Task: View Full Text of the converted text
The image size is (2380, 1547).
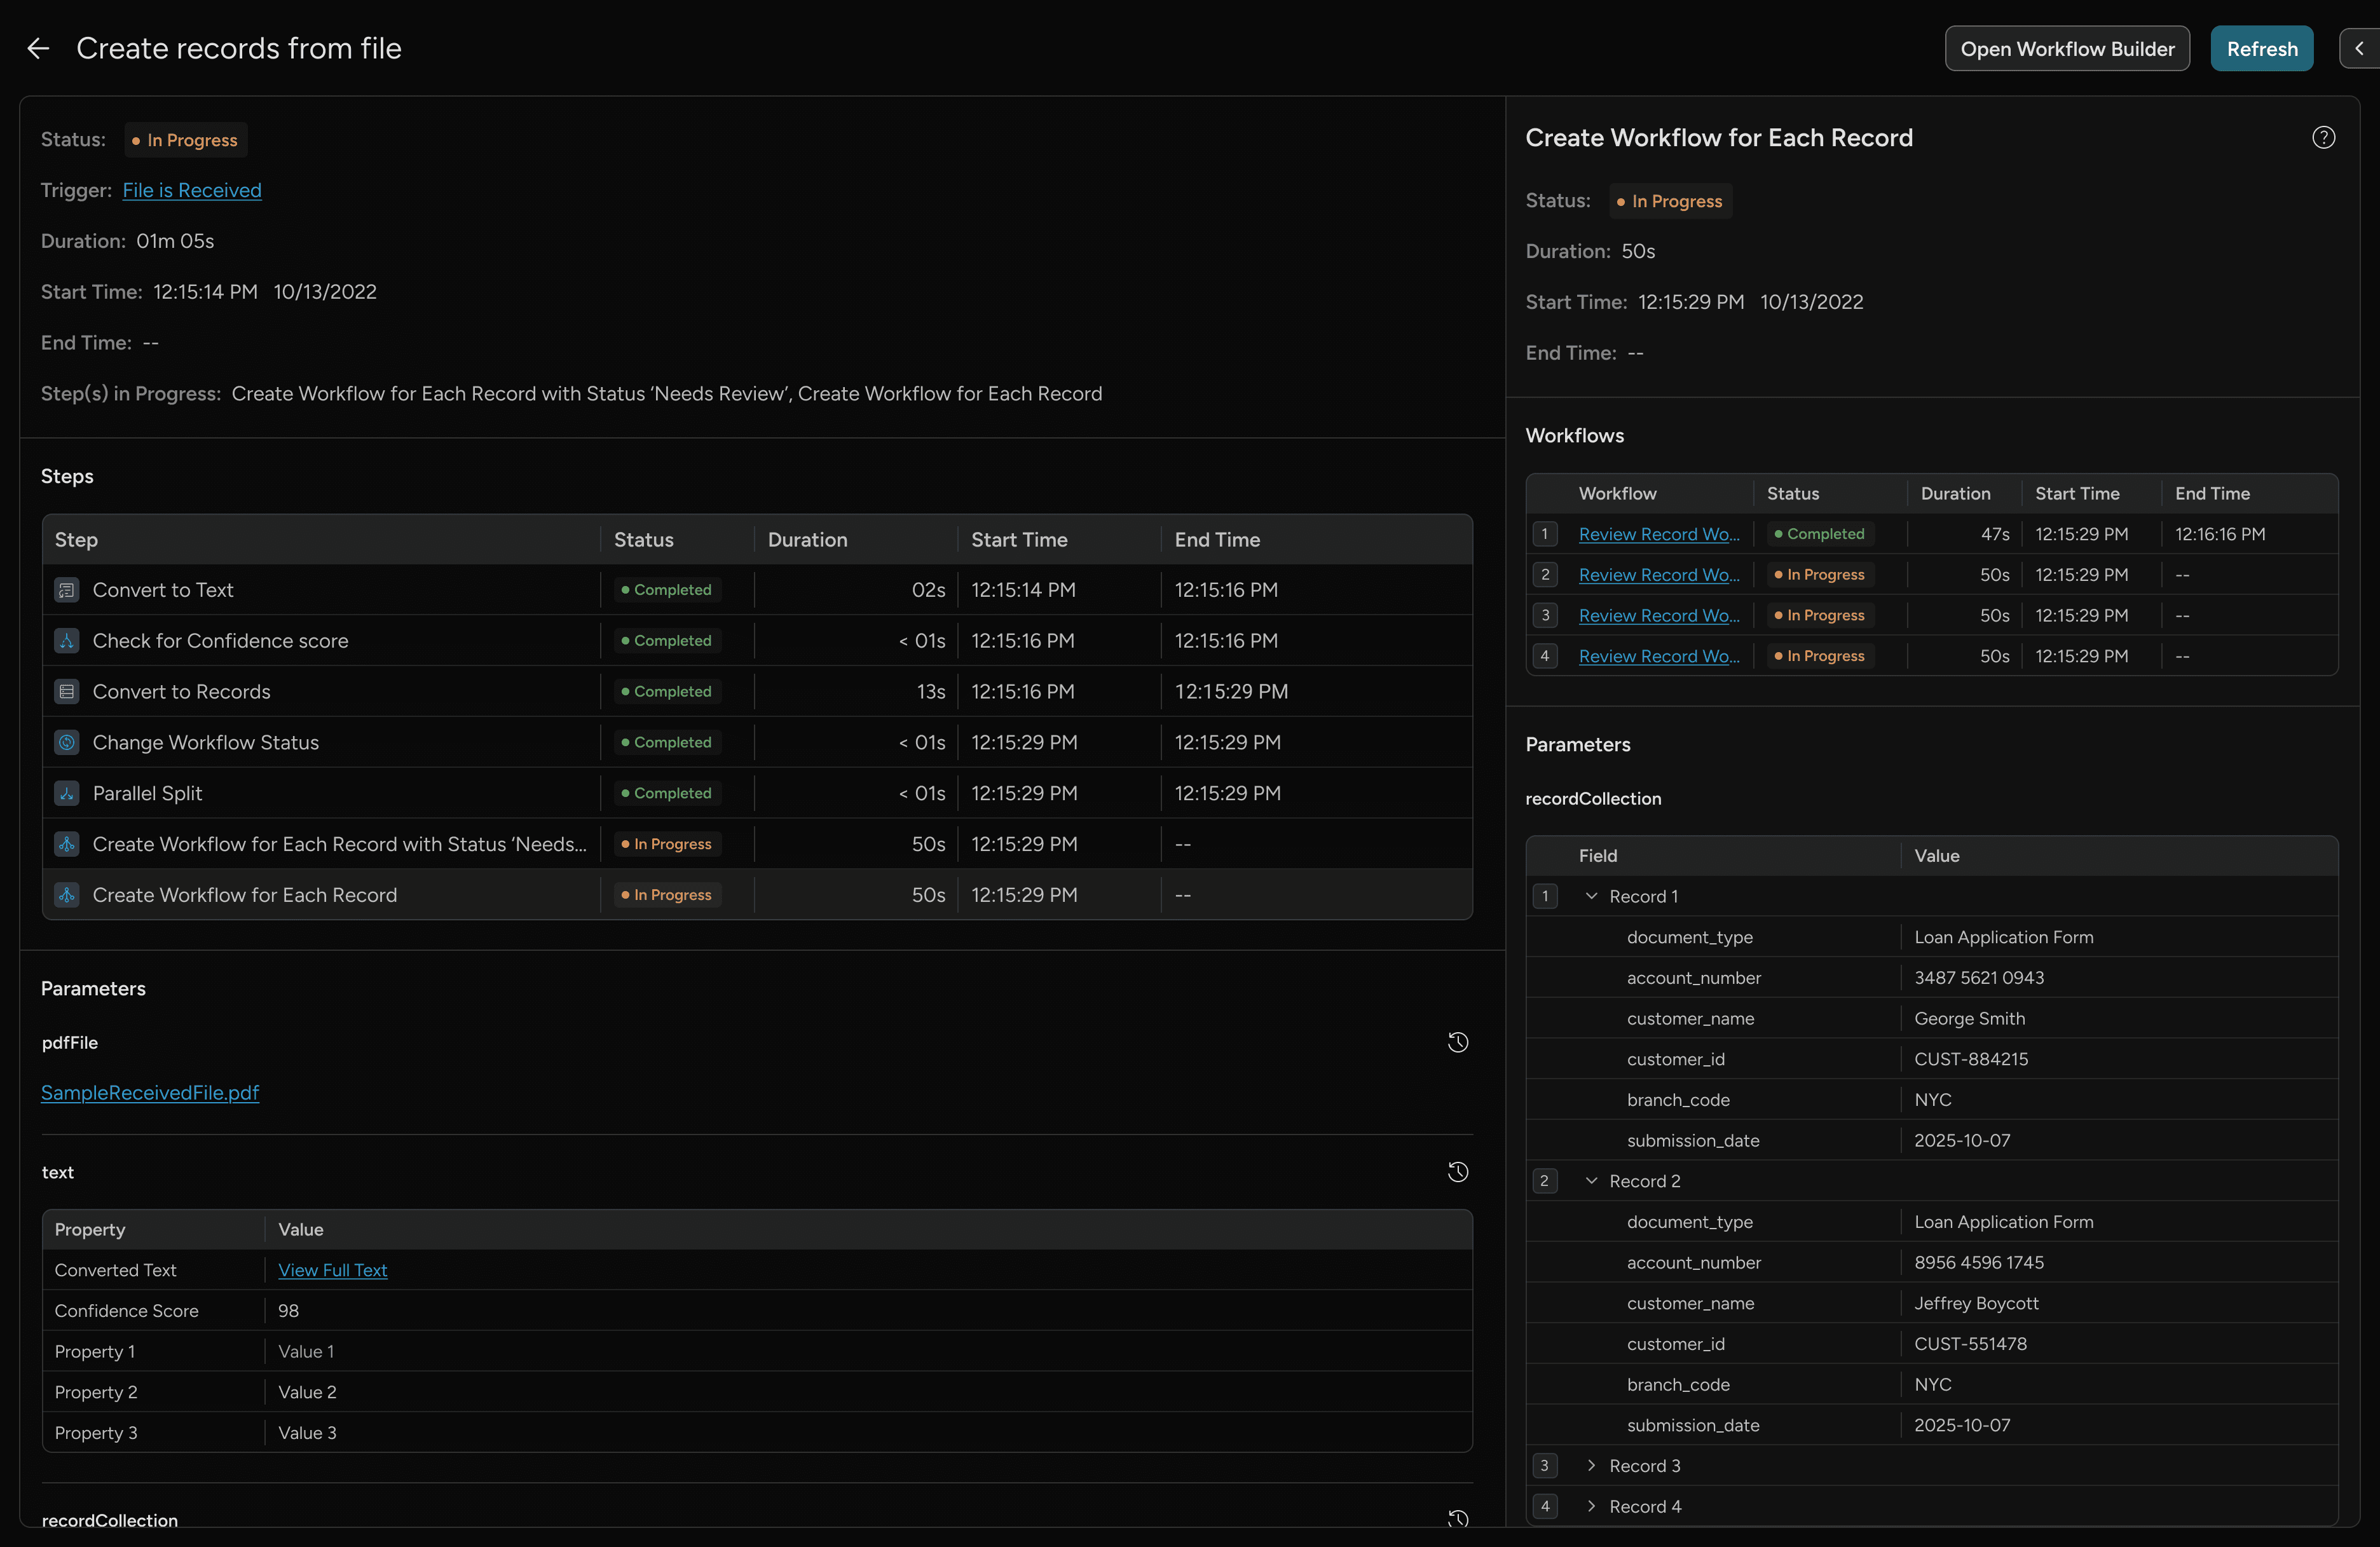Action: coord(332,1269)
